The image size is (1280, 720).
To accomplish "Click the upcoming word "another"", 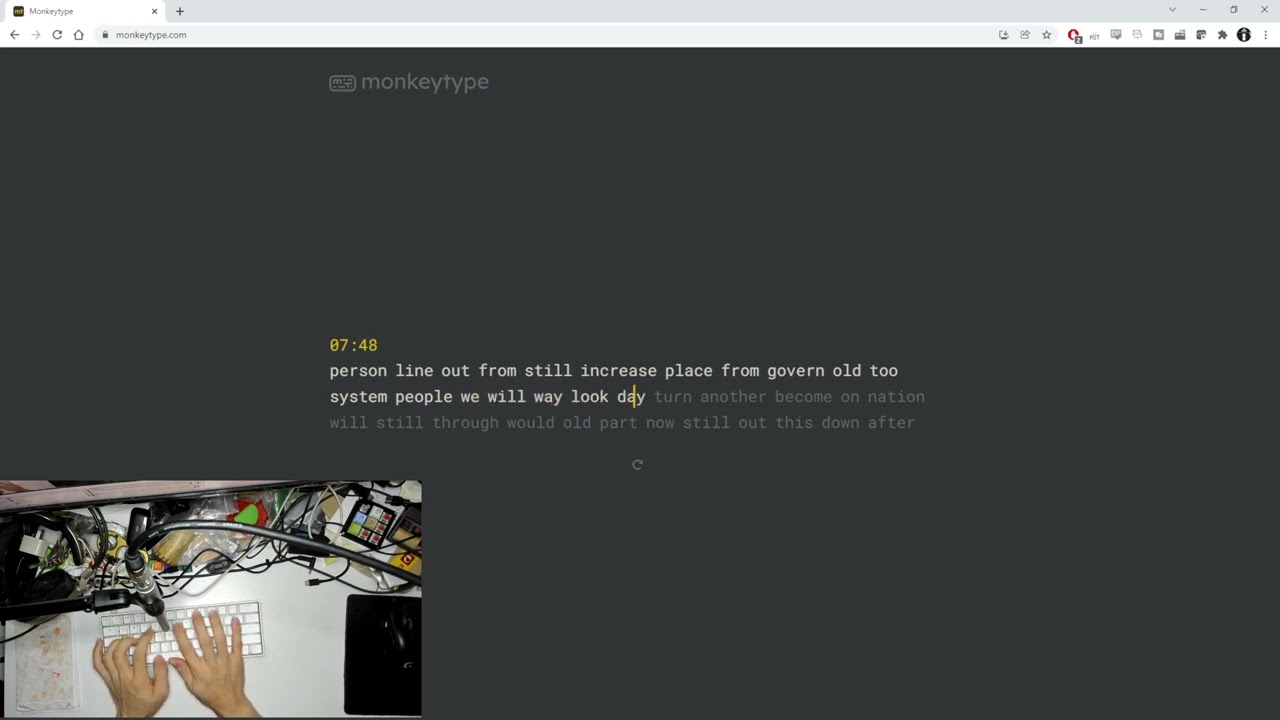I will coord(733,397).
